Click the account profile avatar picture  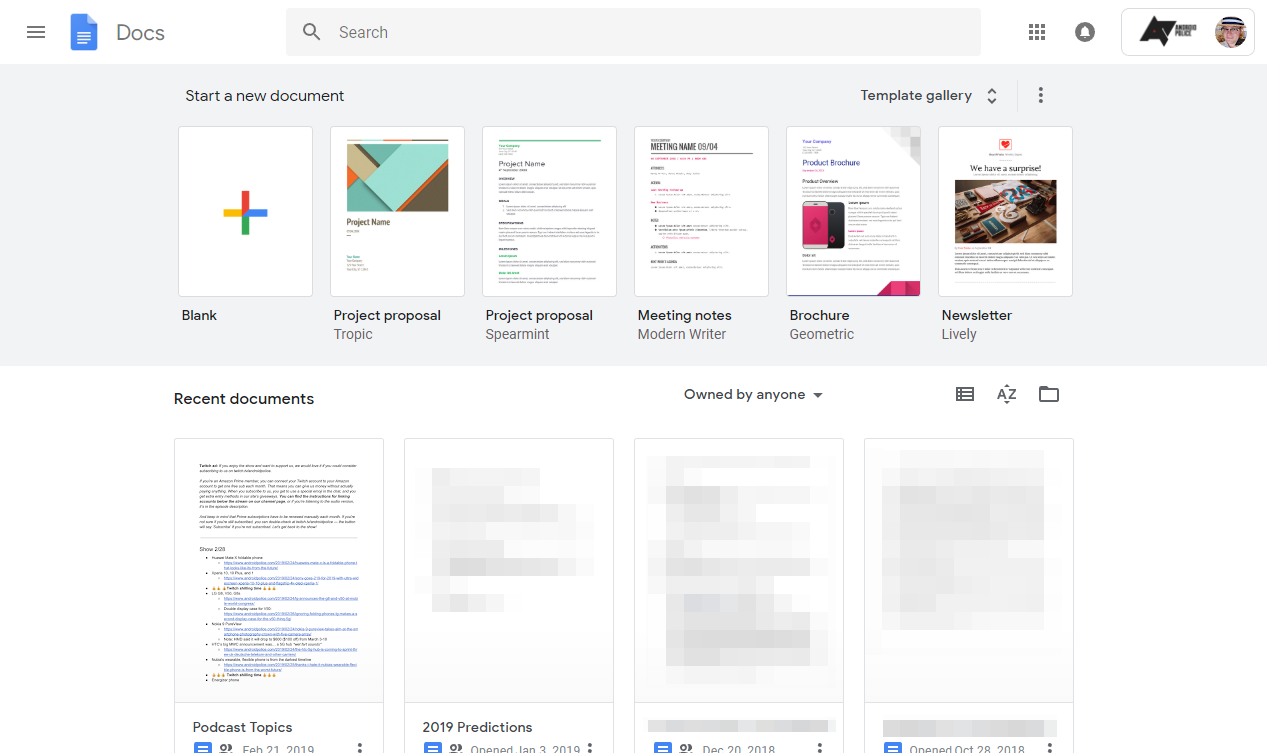[1231, 31]
